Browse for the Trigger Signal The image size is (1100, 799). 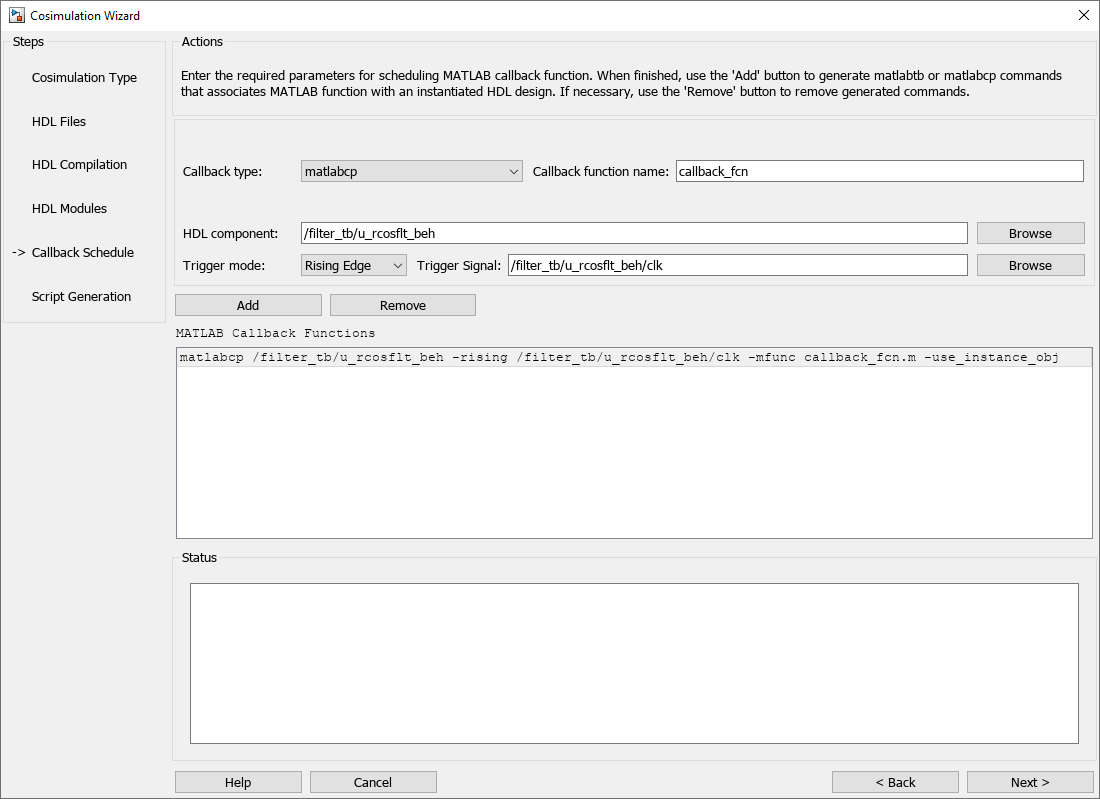[x=1030, y=265]
